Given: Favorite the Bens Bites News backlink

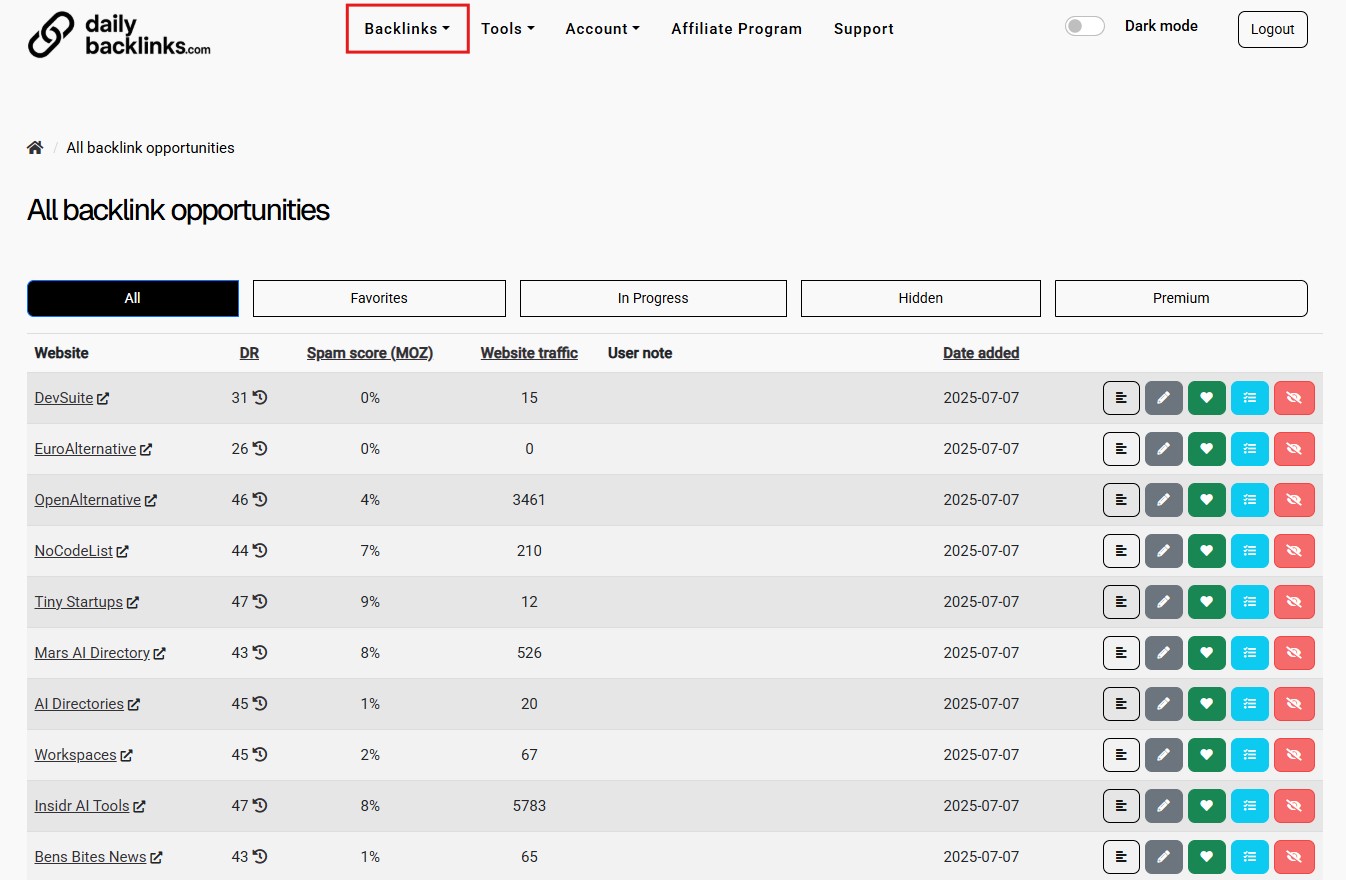Looking at the screenshot, I should click(x=1206, y=857).
